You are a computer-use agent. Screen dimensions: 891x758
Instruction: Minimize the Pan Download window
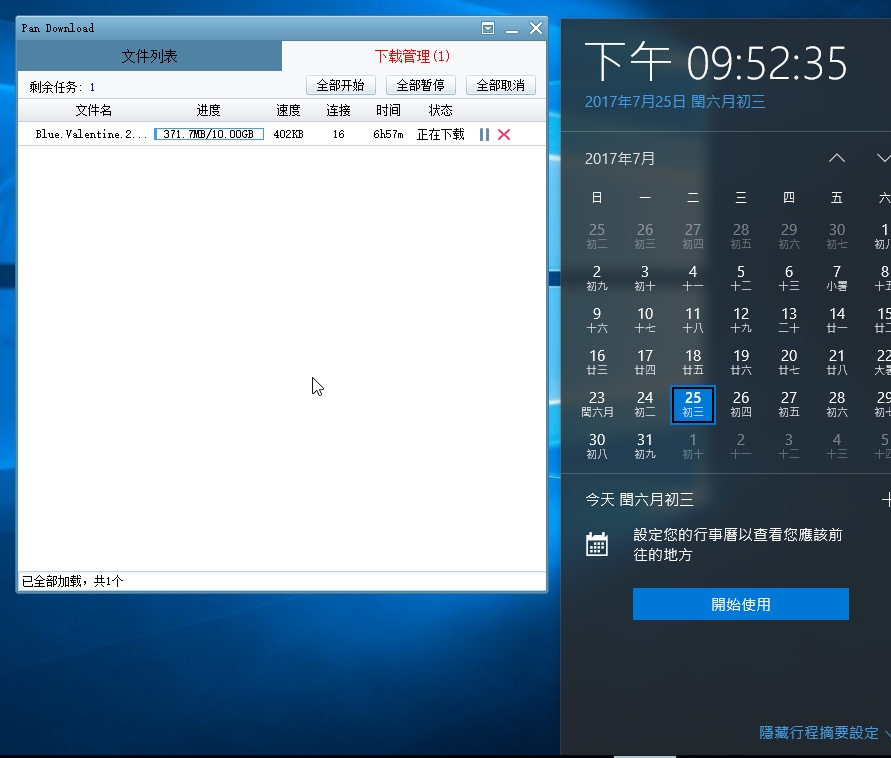tap(512, 28)
